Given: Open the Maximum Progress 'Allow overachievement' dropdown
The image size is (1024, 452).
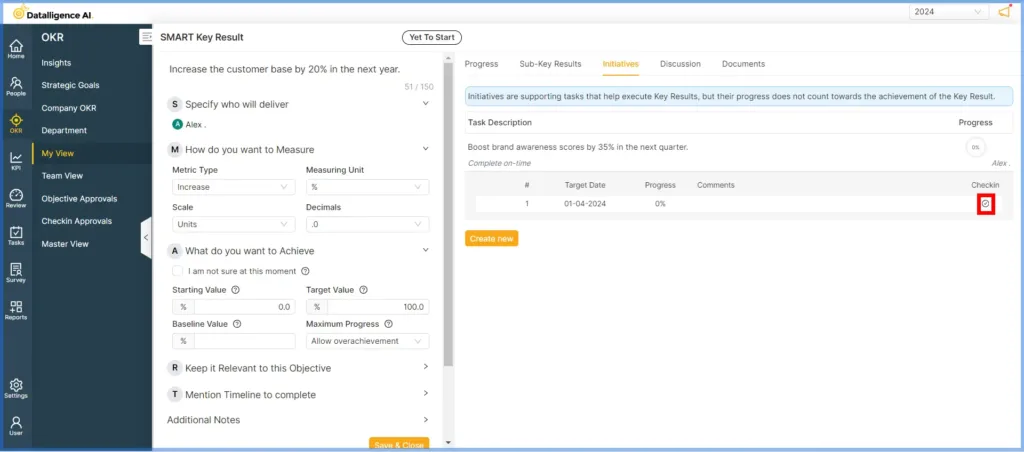Looking at the screenshot, I should (367, 341).
